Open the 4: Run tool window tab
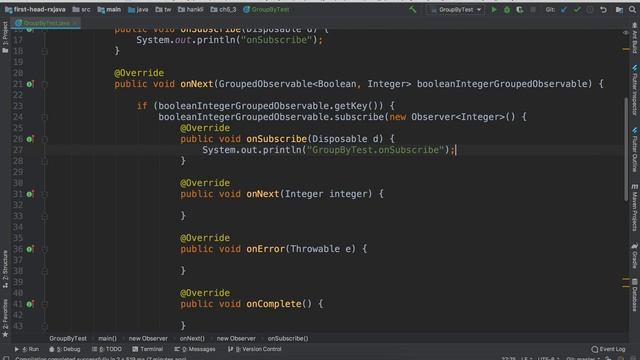640x360 pixels. 27,349
